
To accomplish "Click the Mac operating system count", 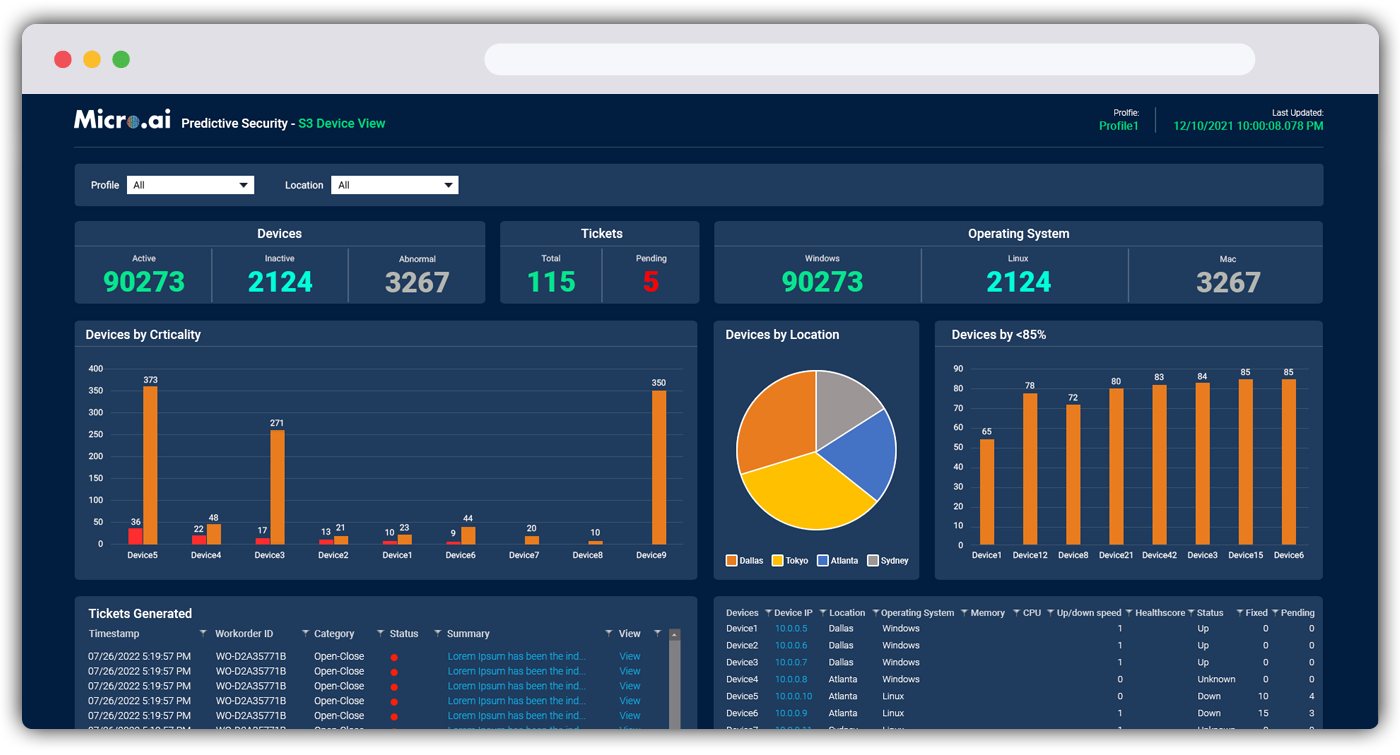I will (x=1228, y=282).
